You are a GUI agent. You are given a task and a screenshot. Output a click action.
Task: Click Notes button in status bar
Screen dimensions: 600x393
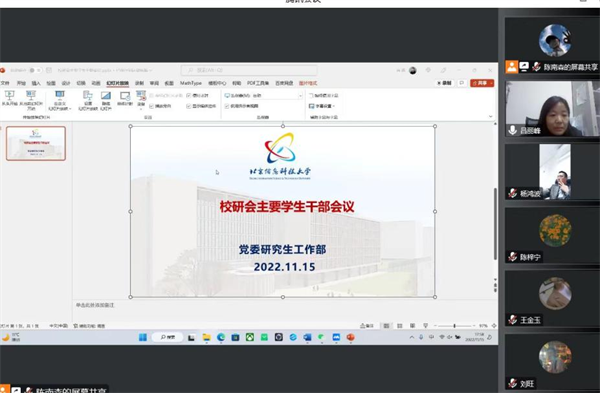[x=367, y=326]
